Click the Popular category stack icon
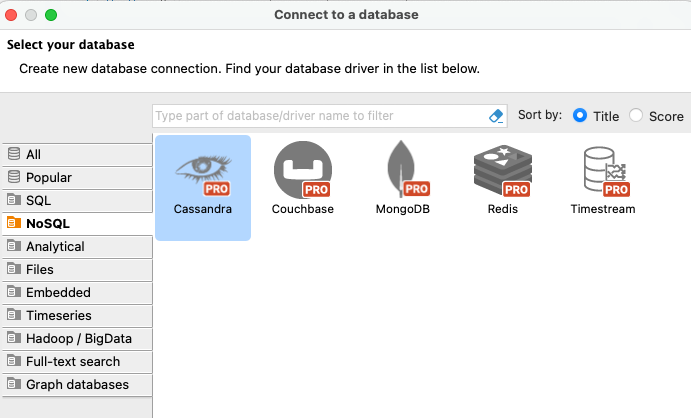Viewport: 691px width, 418px height. click(x=14, y=177)
